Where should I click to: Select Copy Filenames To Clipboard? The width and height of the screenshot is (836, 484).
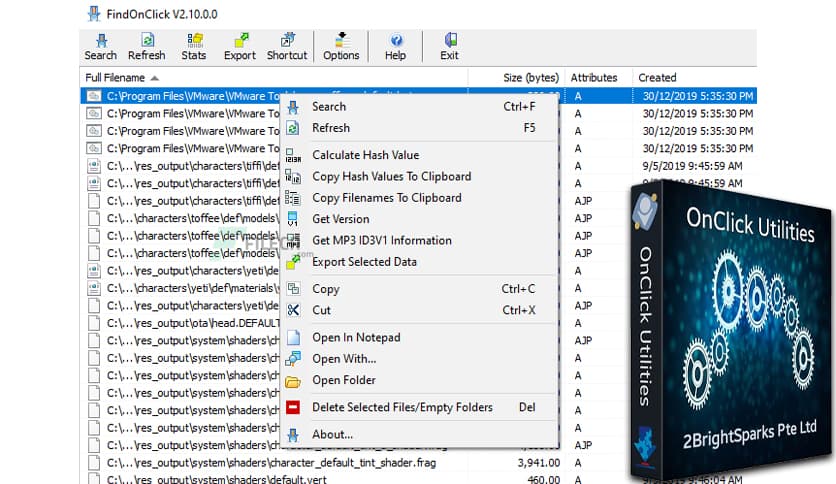click(x=419, y=198)
